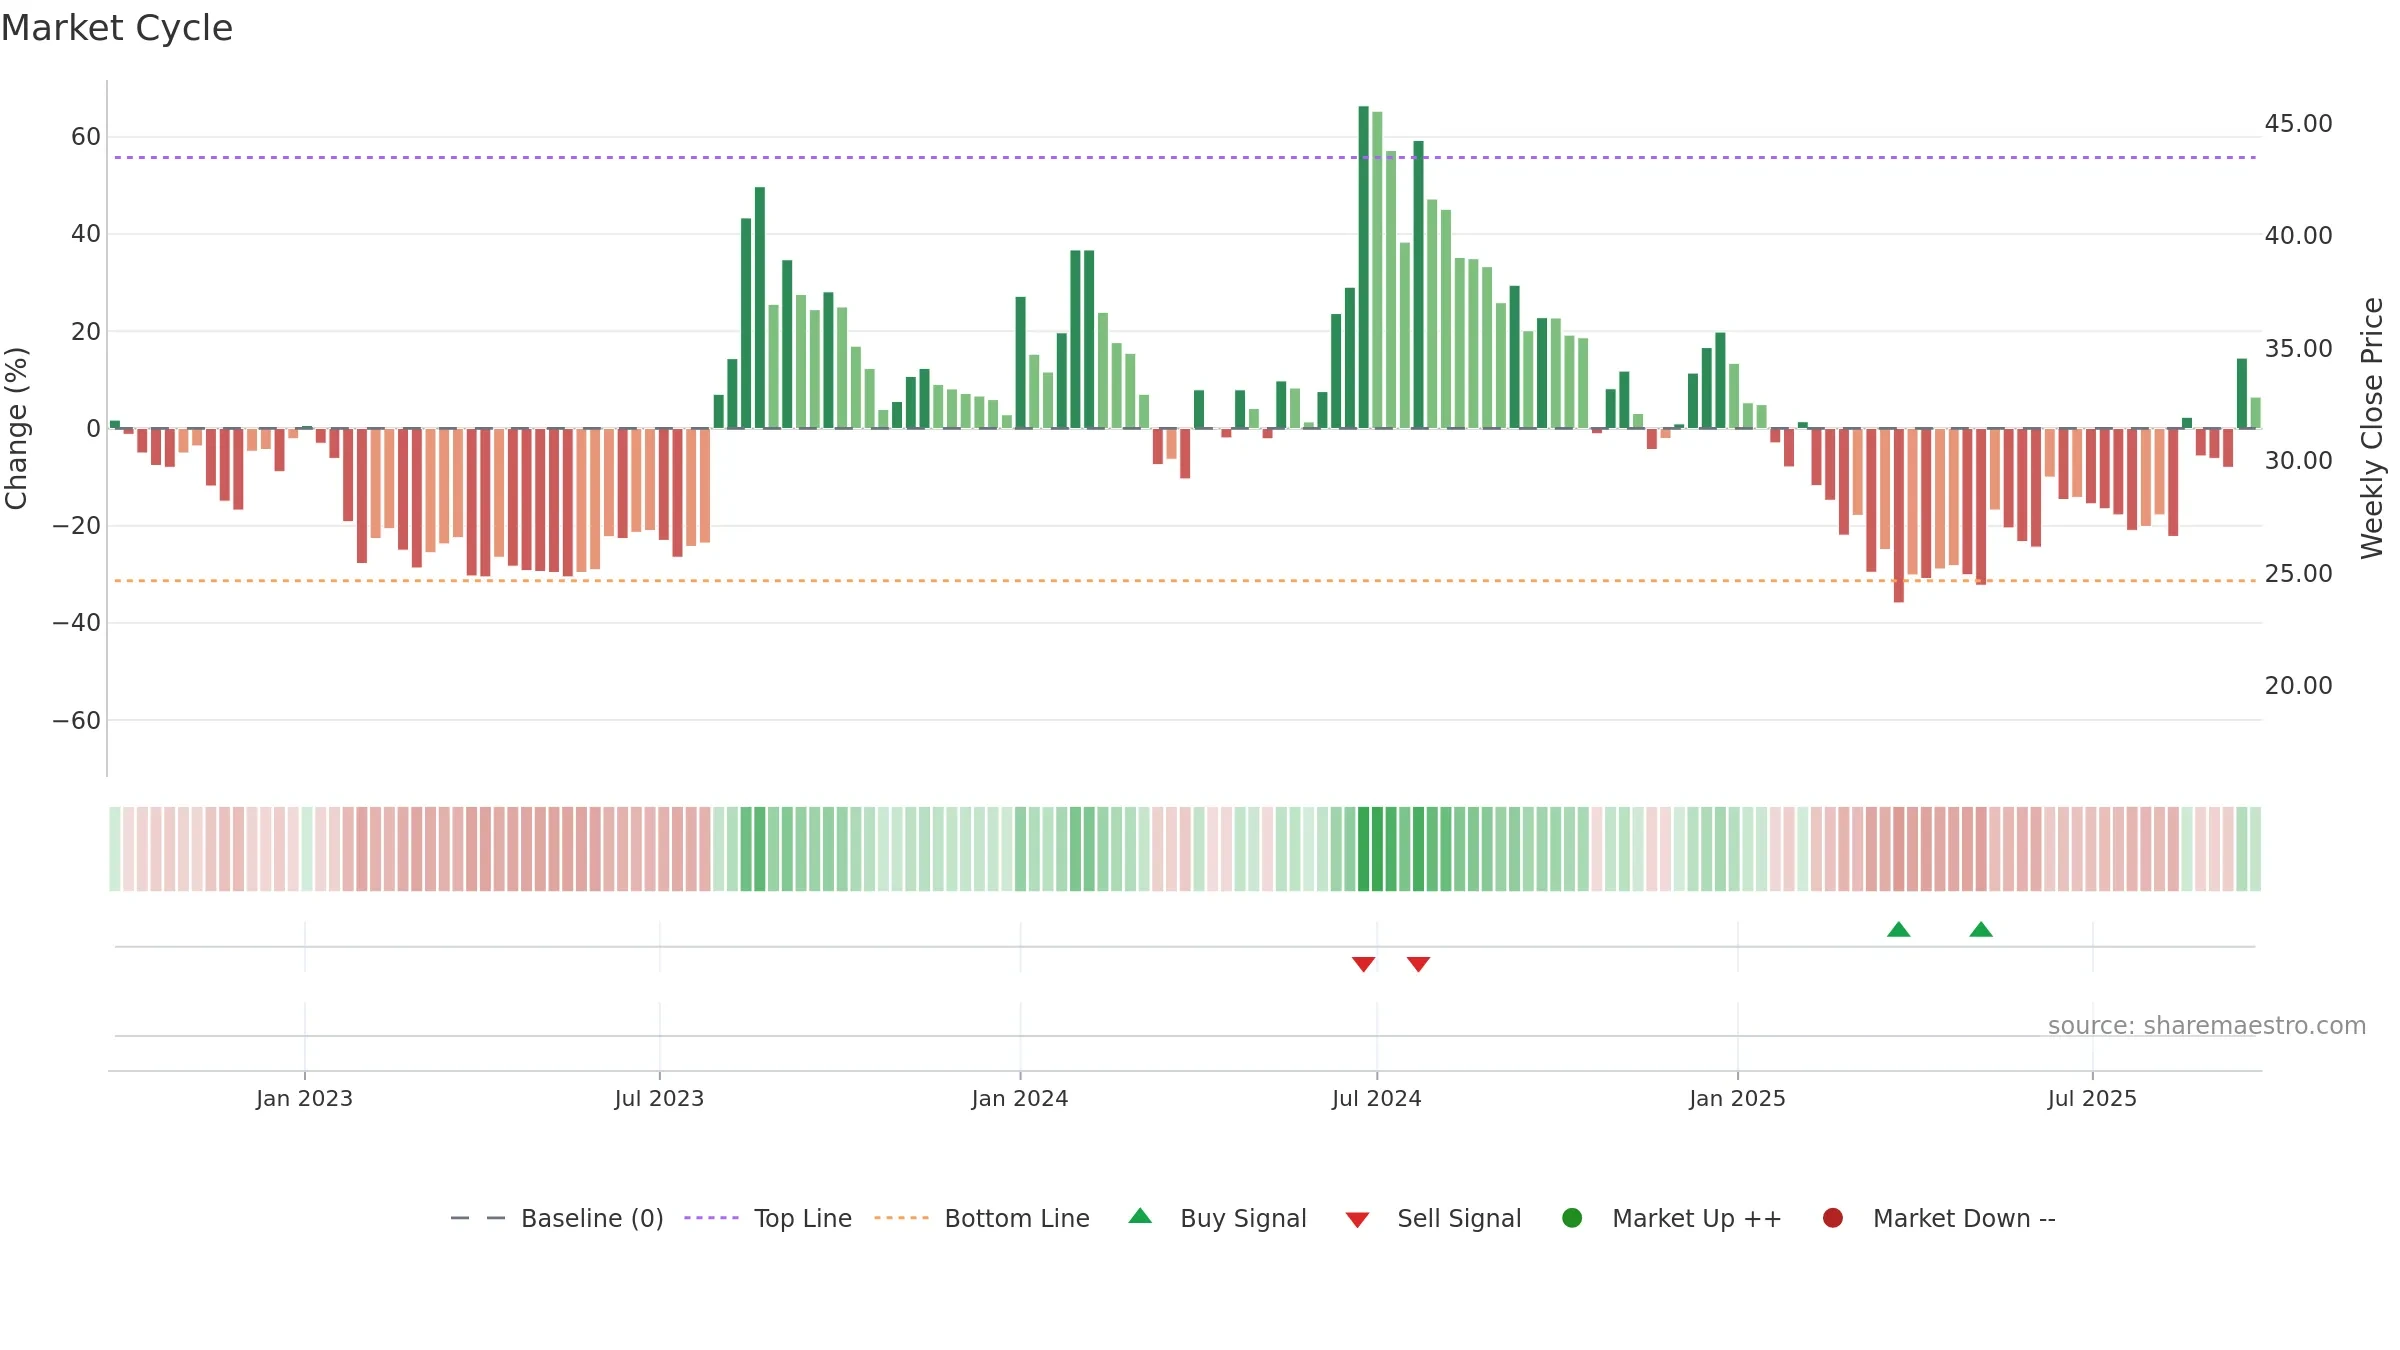Click the 20.00 price axis label
Viewport: 2400px width, 1350px height.
2298,685
